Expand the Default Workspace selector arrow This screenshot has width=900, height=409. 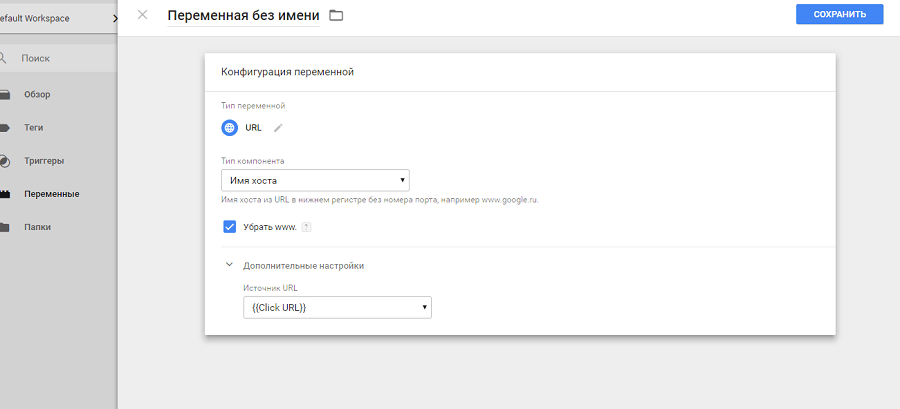click(x=114, y=18)
